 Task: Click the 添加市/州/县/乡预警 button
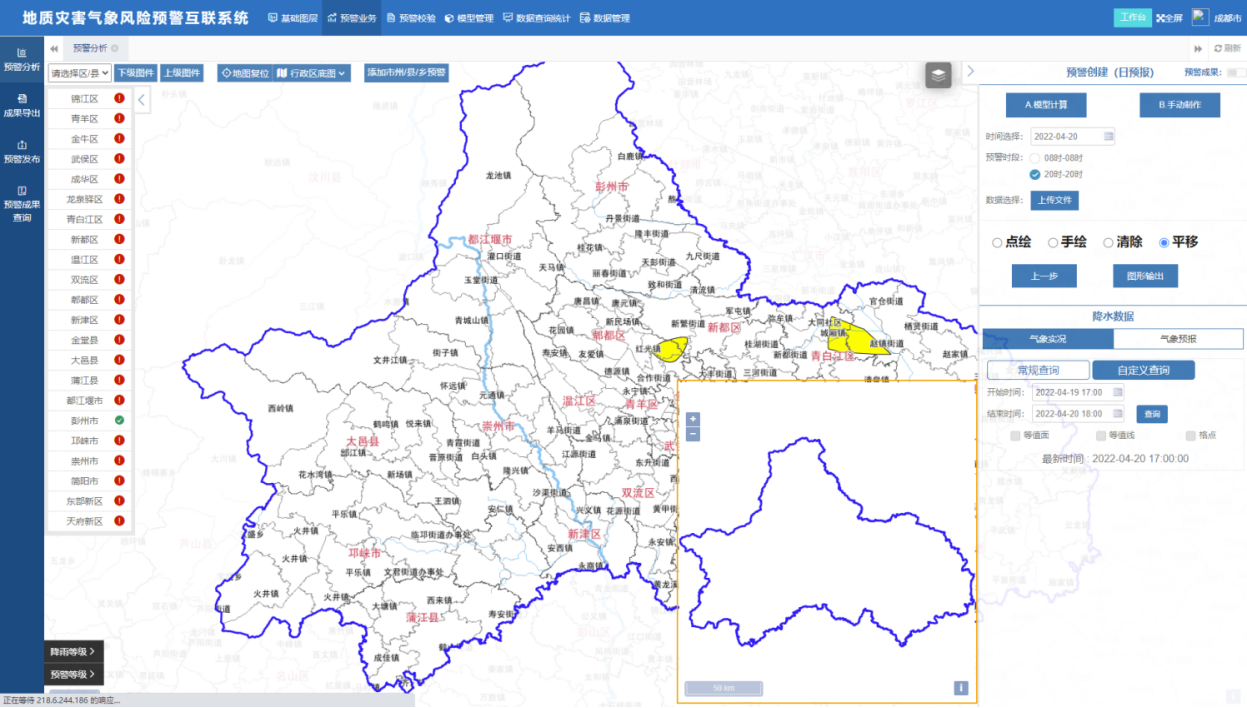406,73
